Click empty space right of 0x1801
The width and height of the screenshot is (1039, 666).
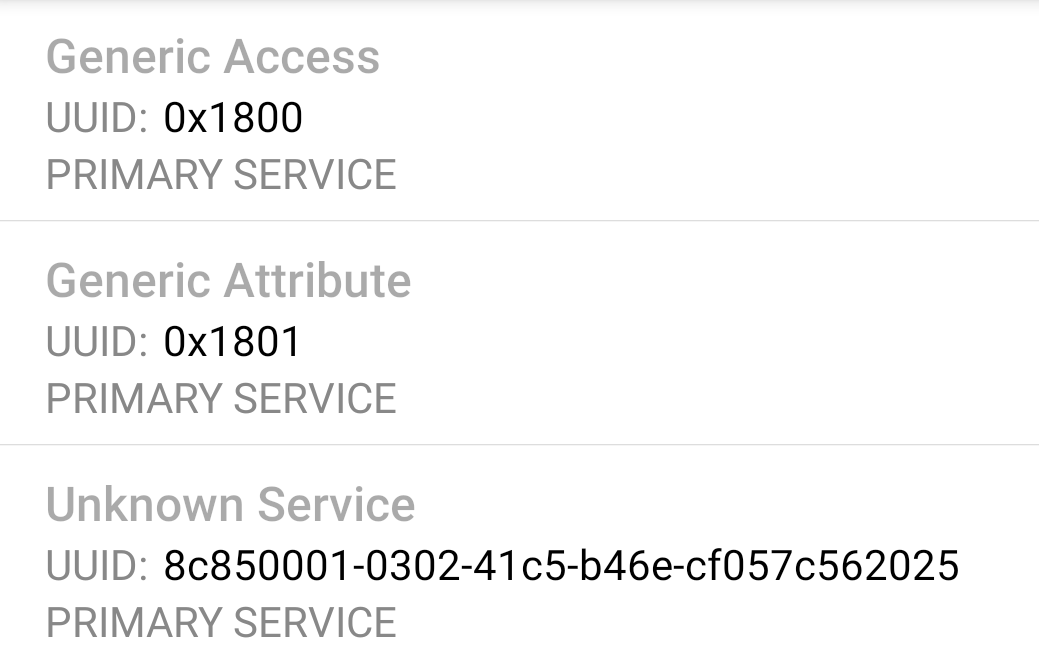[650, 342]
